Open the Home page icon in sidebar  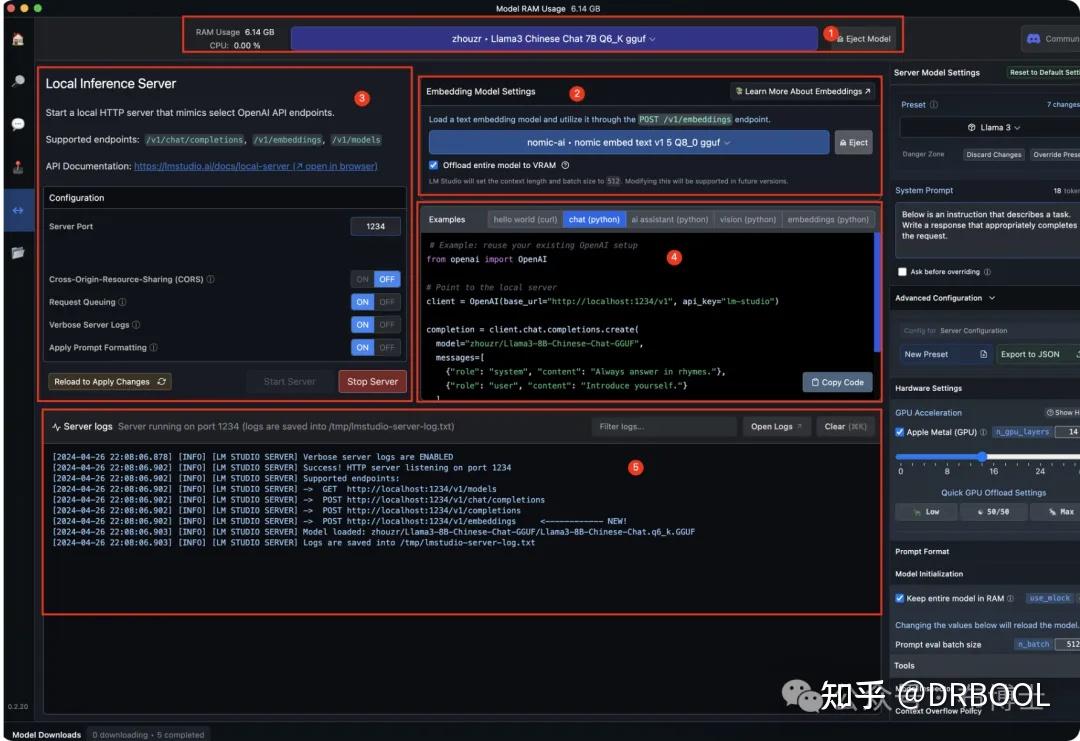pyautogui.click(x=17, y=41)
